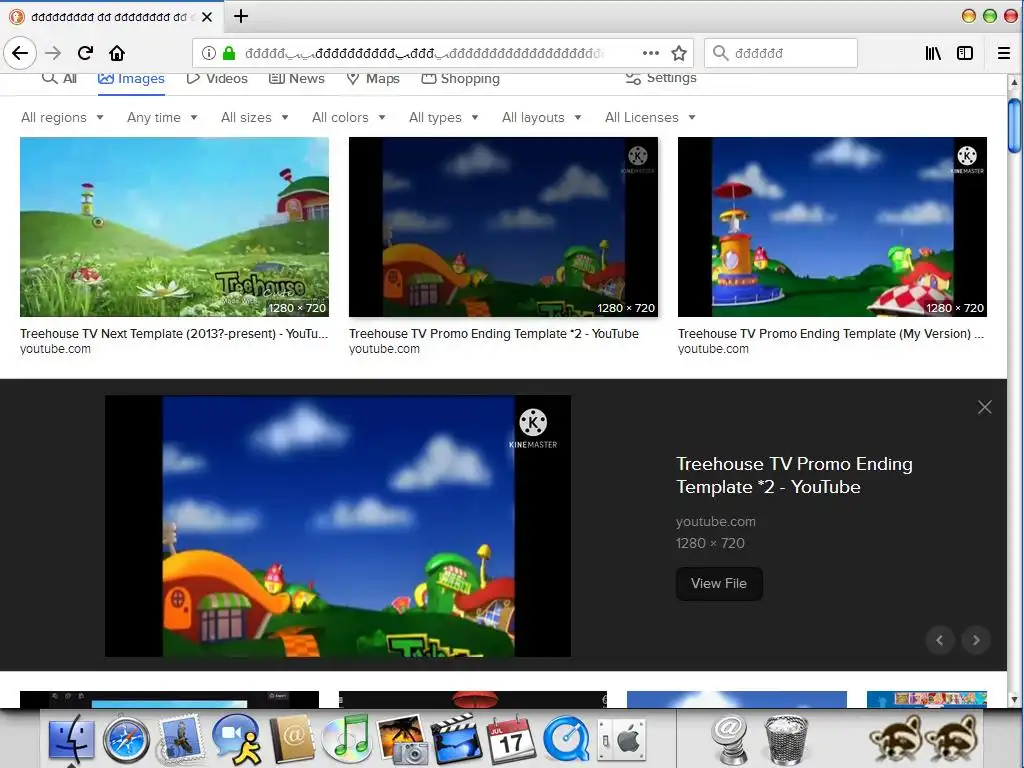Viewport: 1024px width, 768px height.
Task: Click the scrollbar down arrow
Action: click(1014, 699)
